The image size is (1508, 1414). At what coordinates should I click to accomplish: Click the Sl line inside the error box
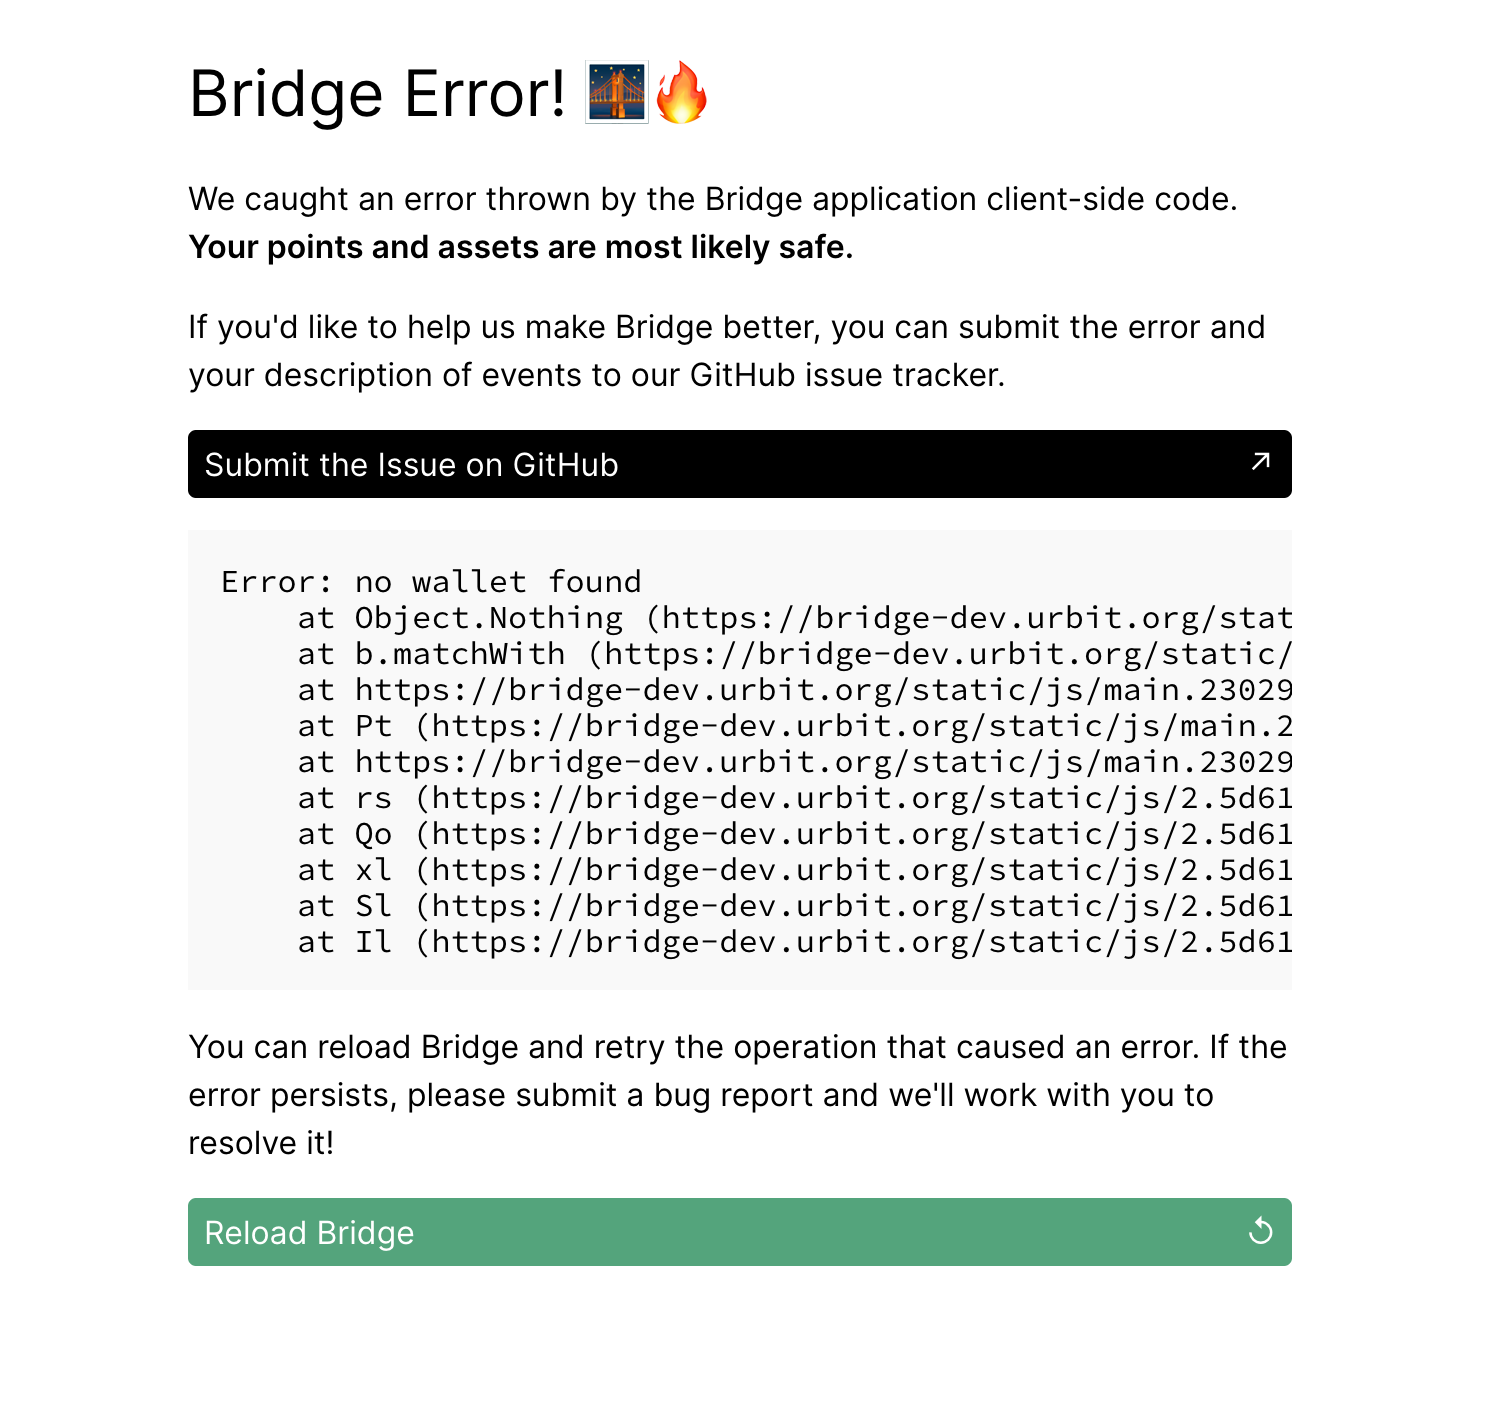coord(700,906)
